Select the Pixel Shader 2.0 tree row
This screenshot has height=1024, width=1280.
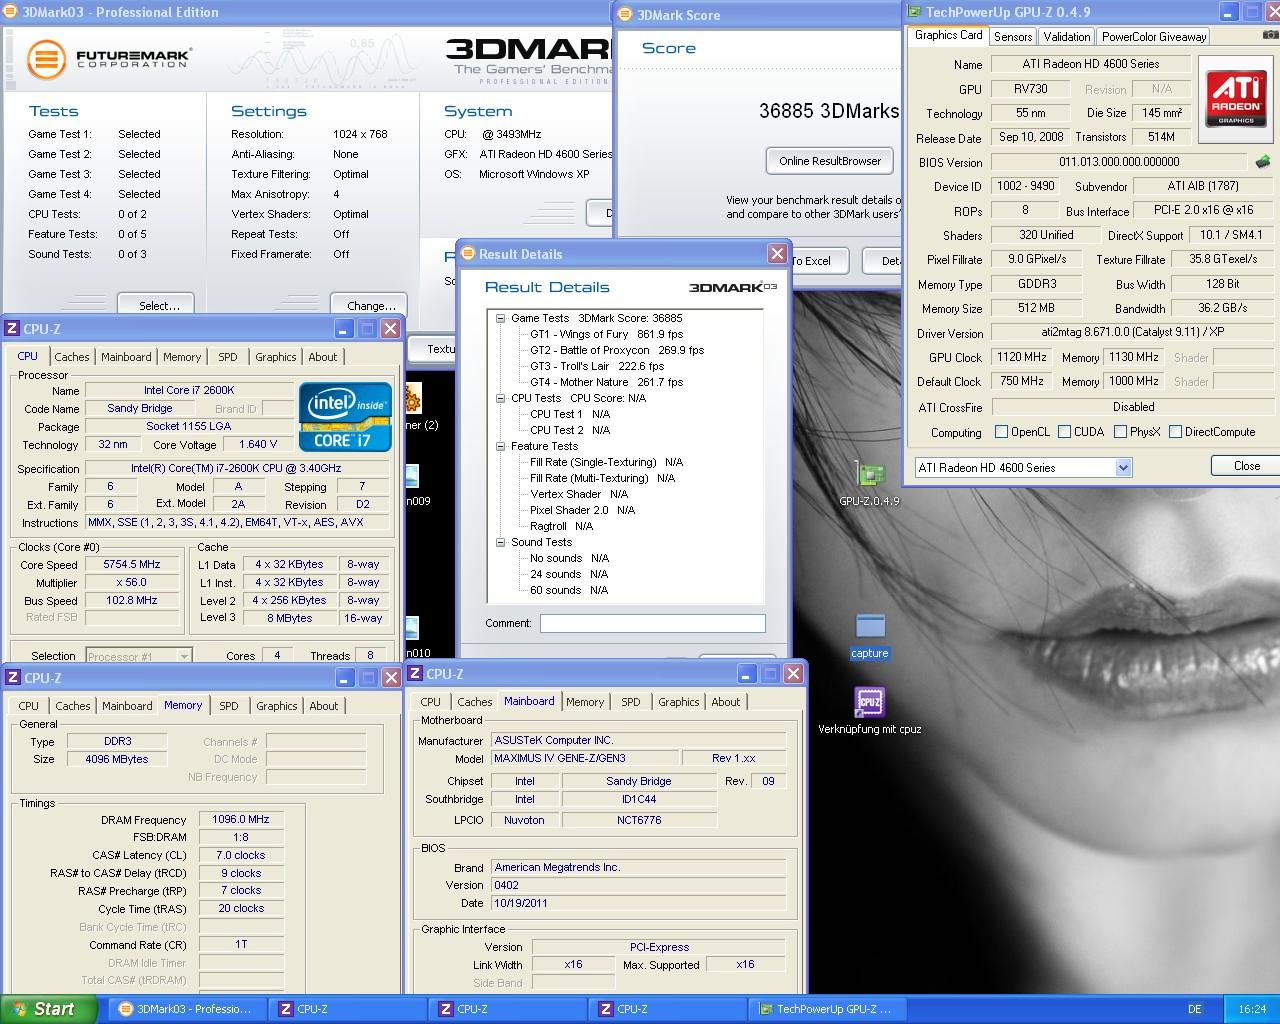(x=583, y=510)
